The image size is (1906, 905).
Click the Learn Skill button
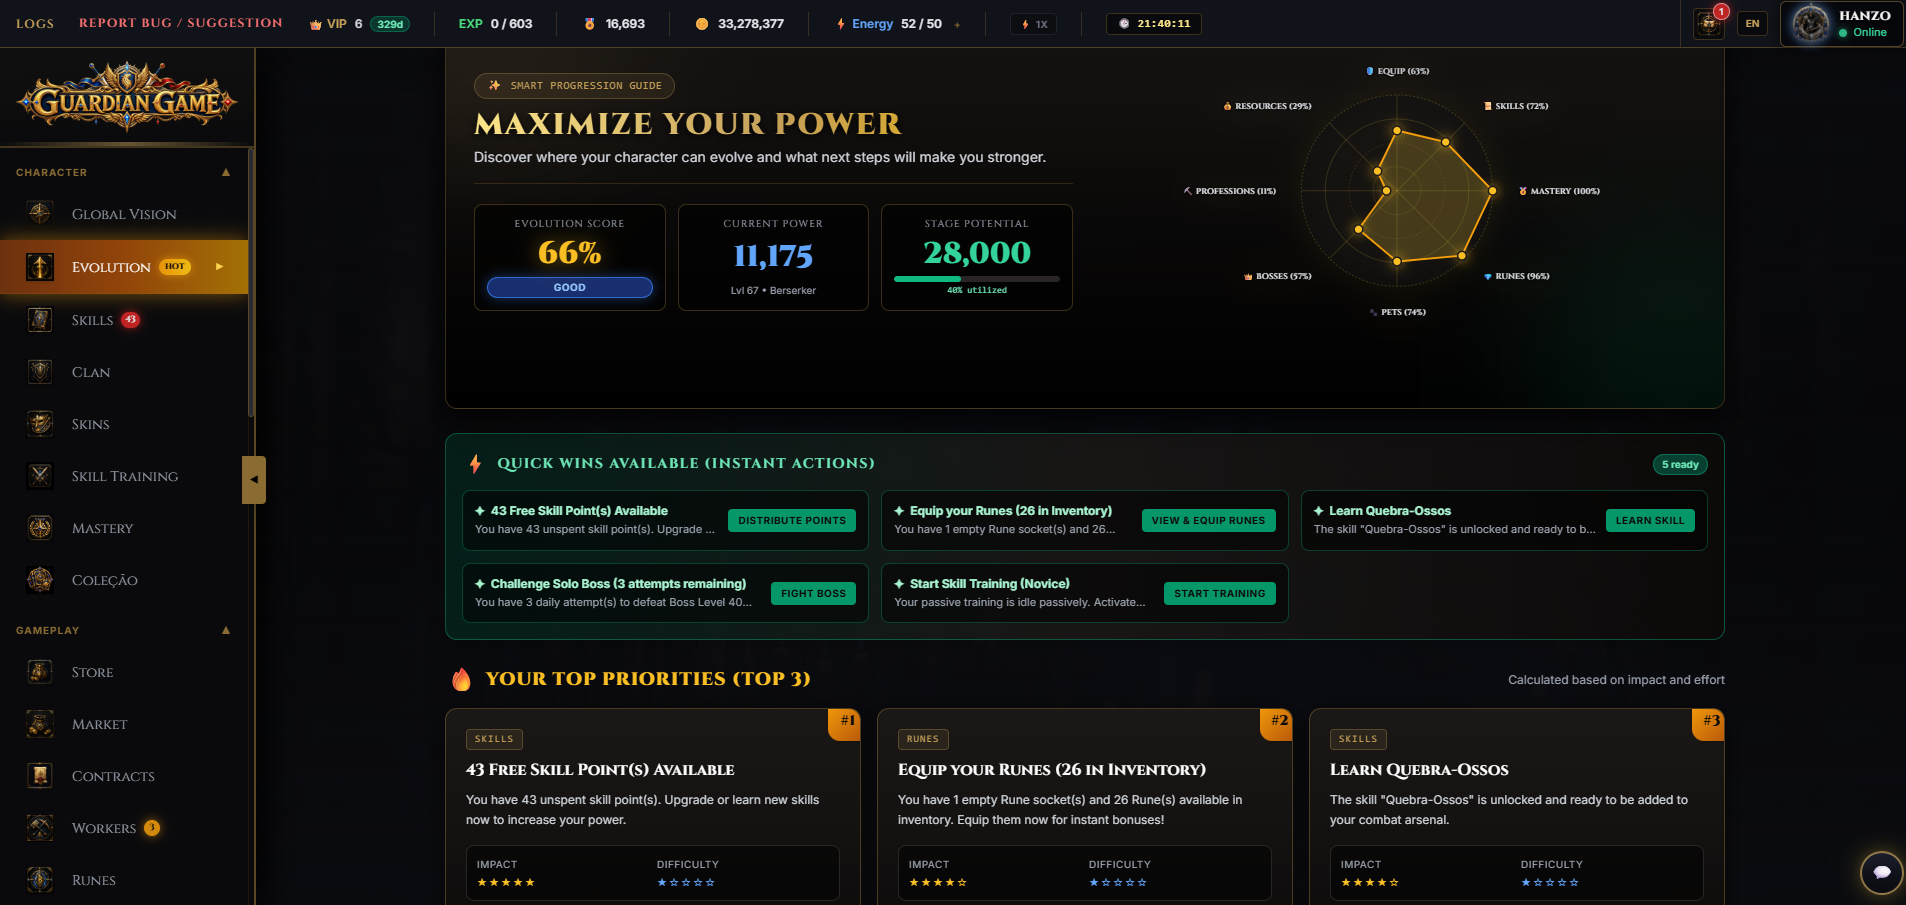click(x=1650, y=520)
